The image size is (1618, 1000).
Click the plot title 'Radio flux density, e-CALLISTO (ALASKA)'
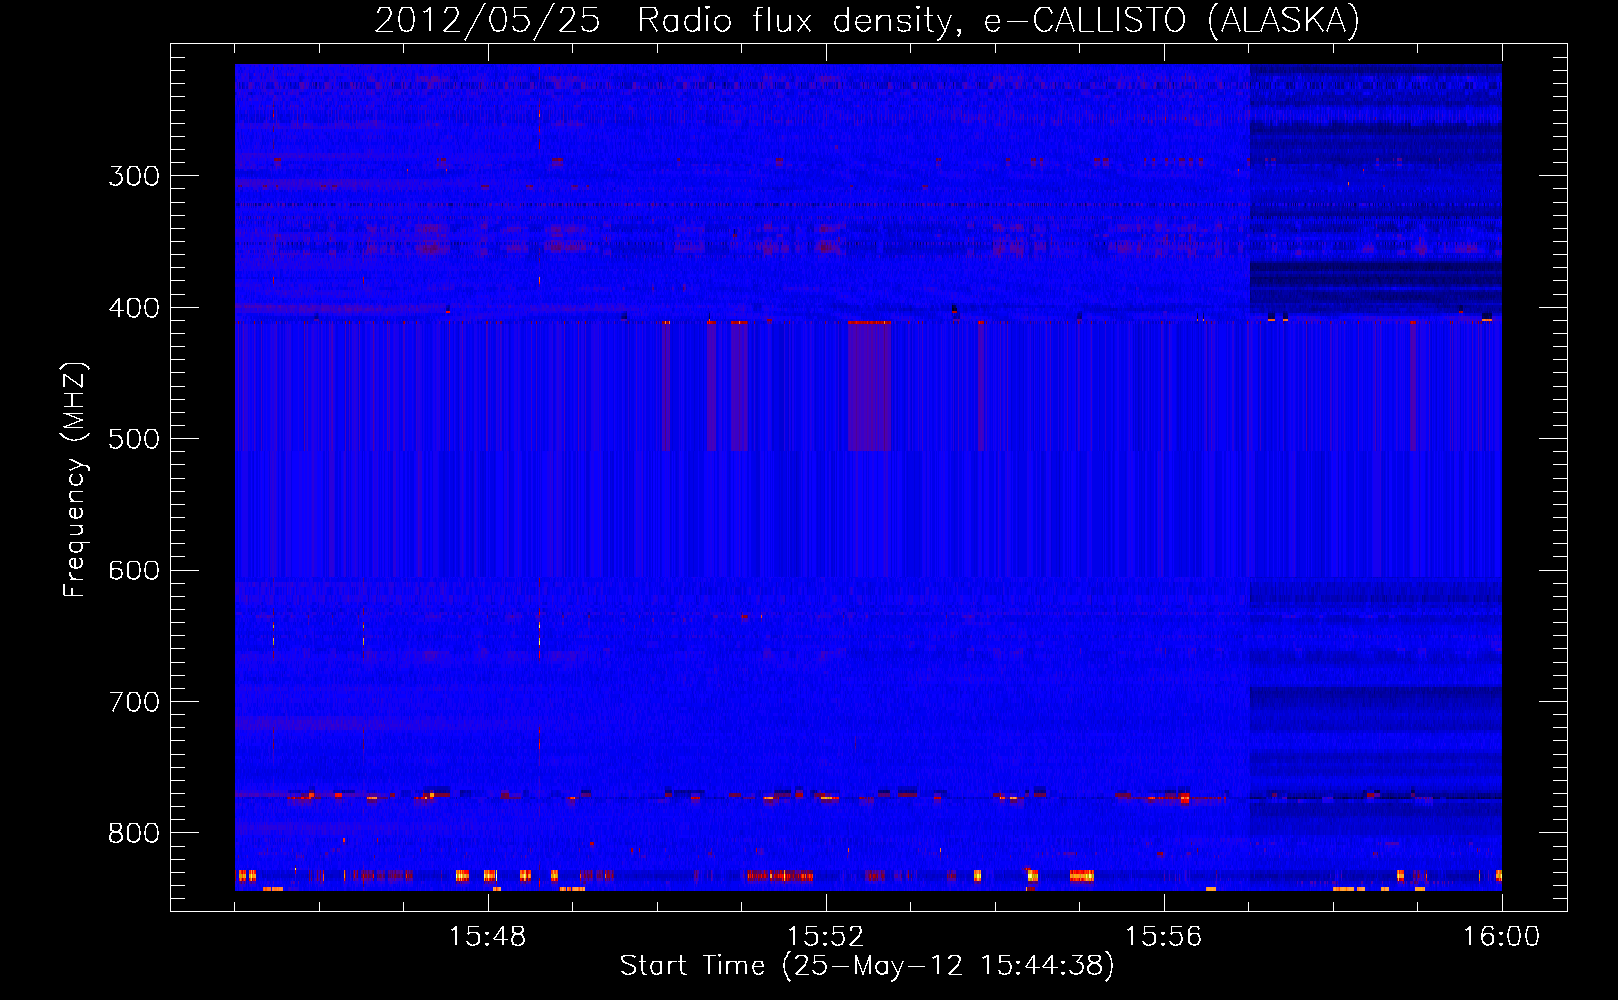[x=998, y=20]
